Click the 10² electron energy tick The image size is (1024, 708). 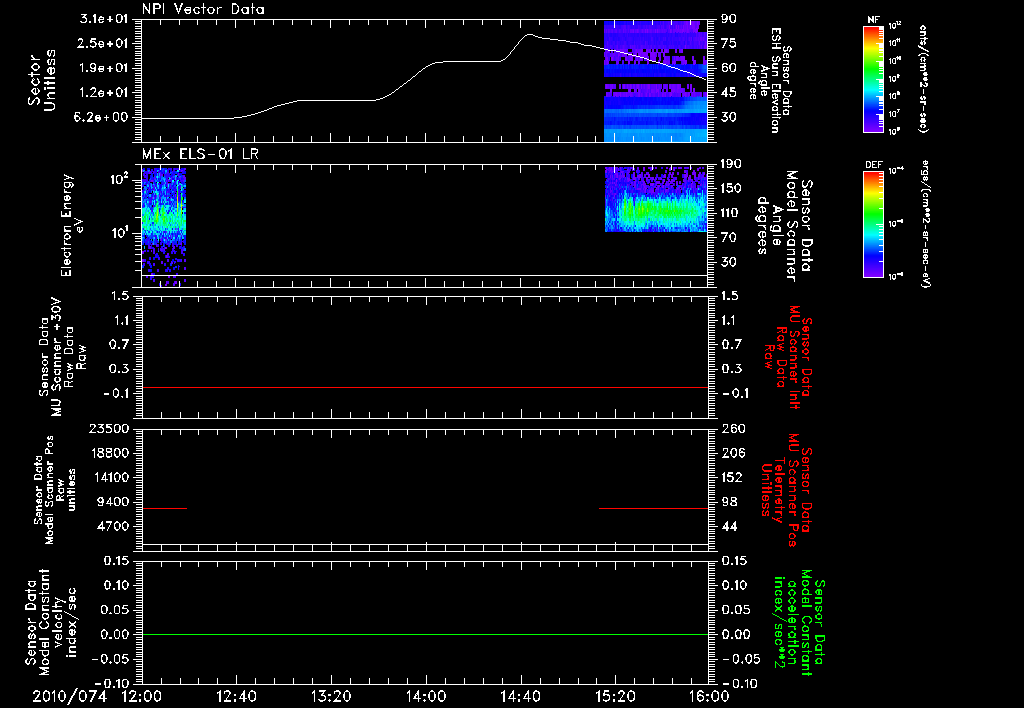tap(121, 178)
